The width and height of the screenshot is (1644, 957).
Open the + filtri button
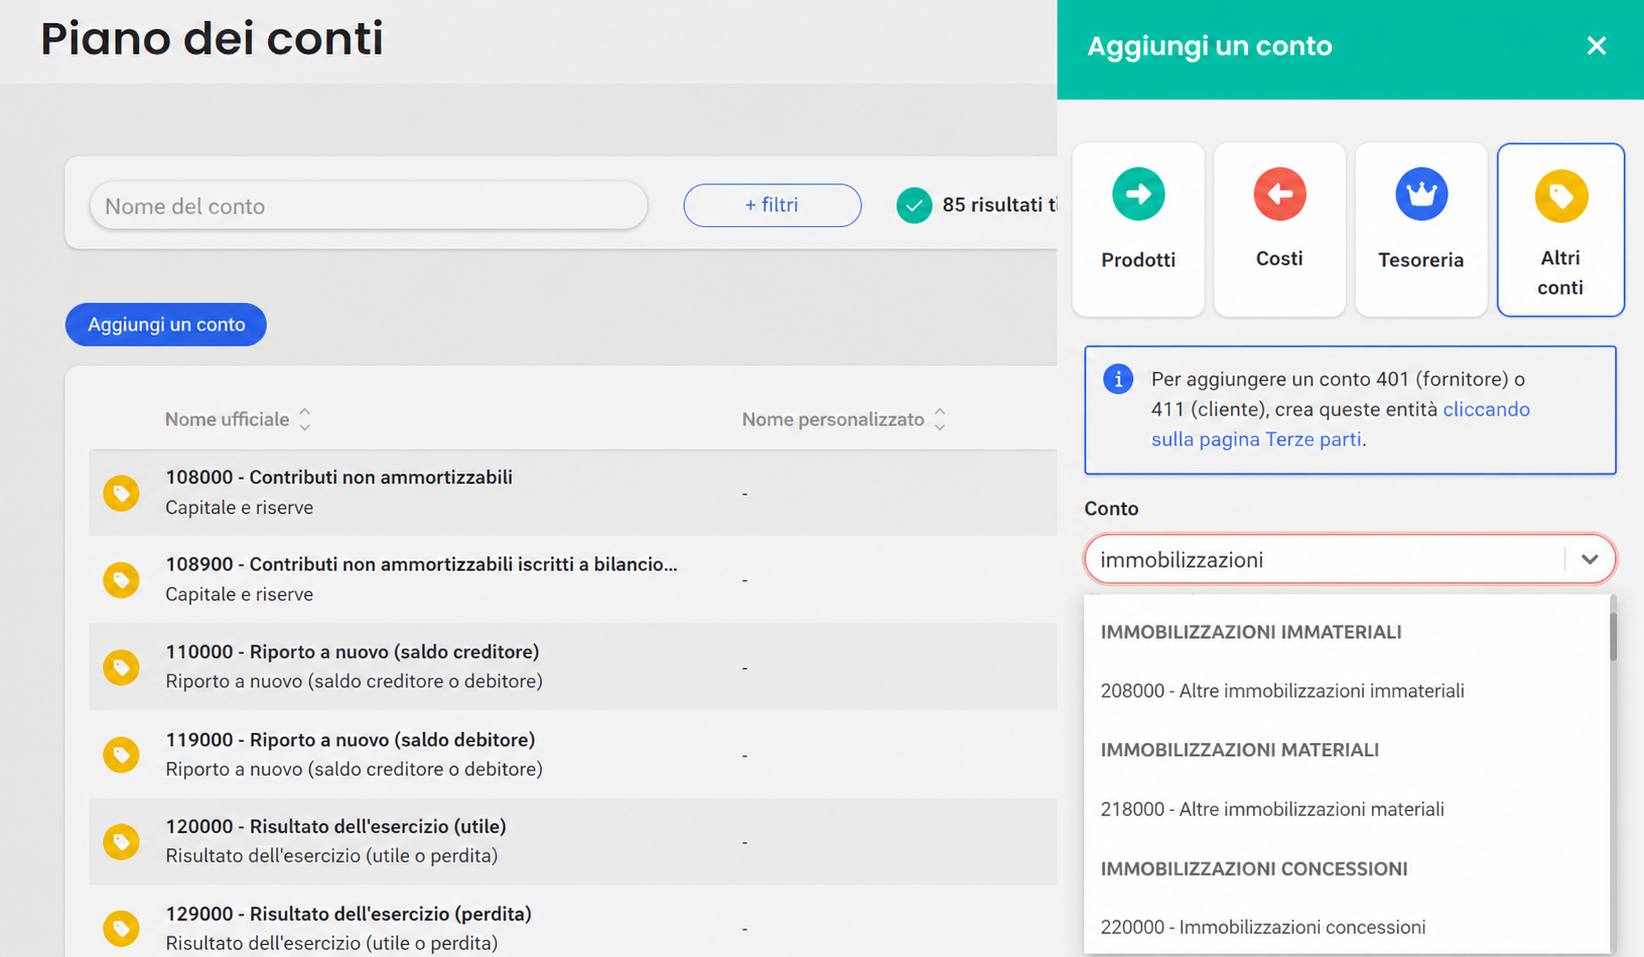(x=772, y=205)
